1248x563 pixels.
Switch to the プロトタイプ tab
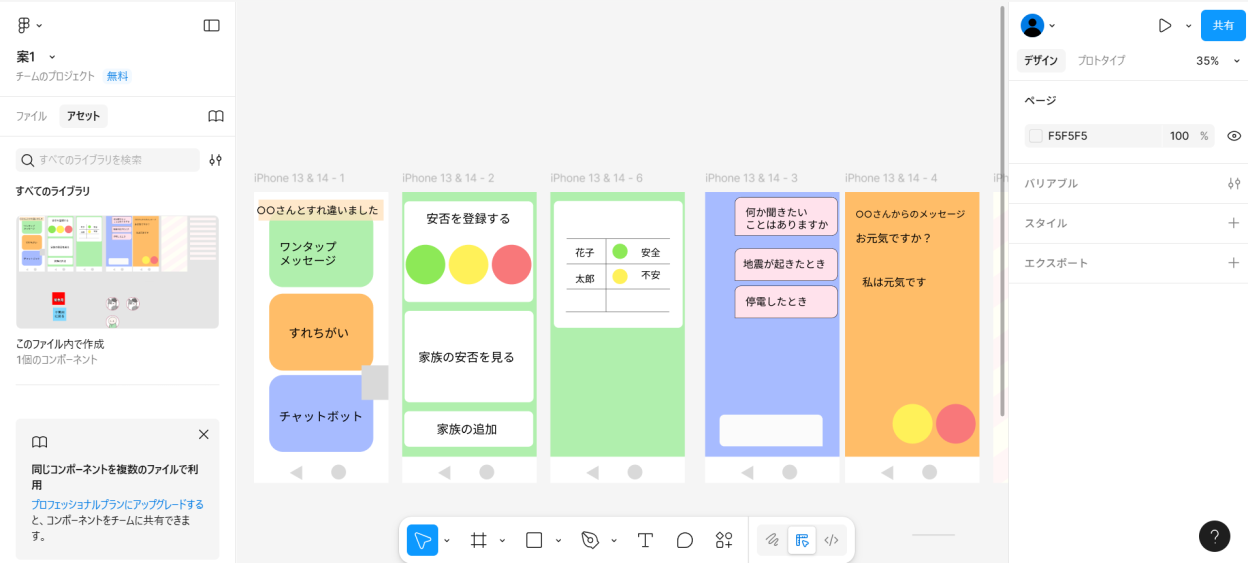pos(1101,61)
